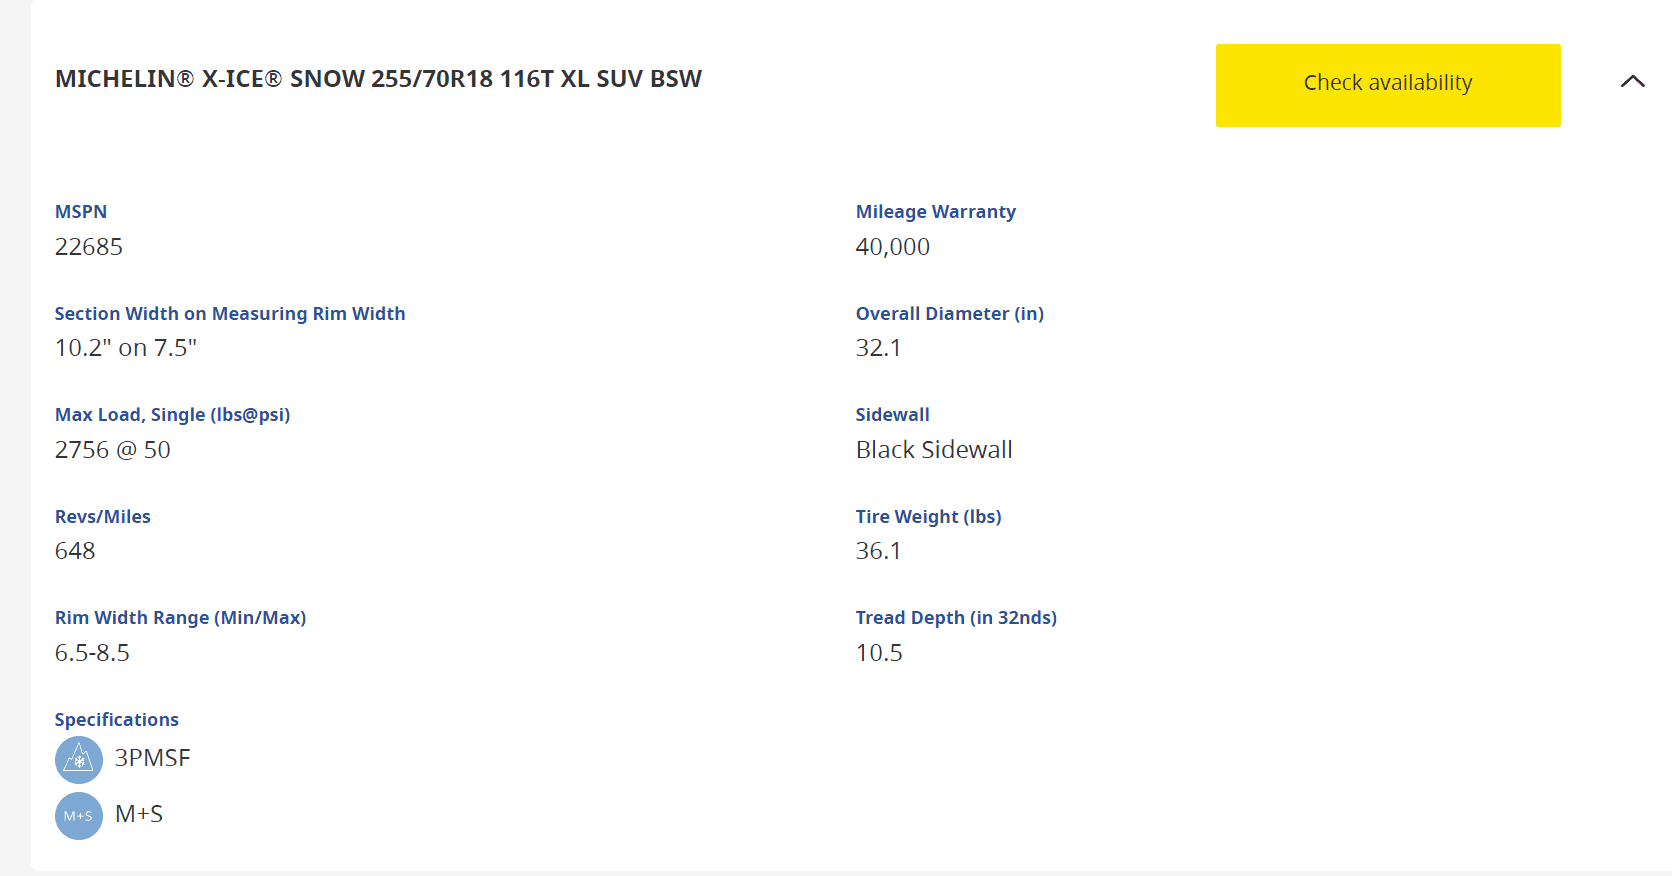1672x876 pixels.
Task: Click the M+S round badge icon
Action: pos(79,816)
